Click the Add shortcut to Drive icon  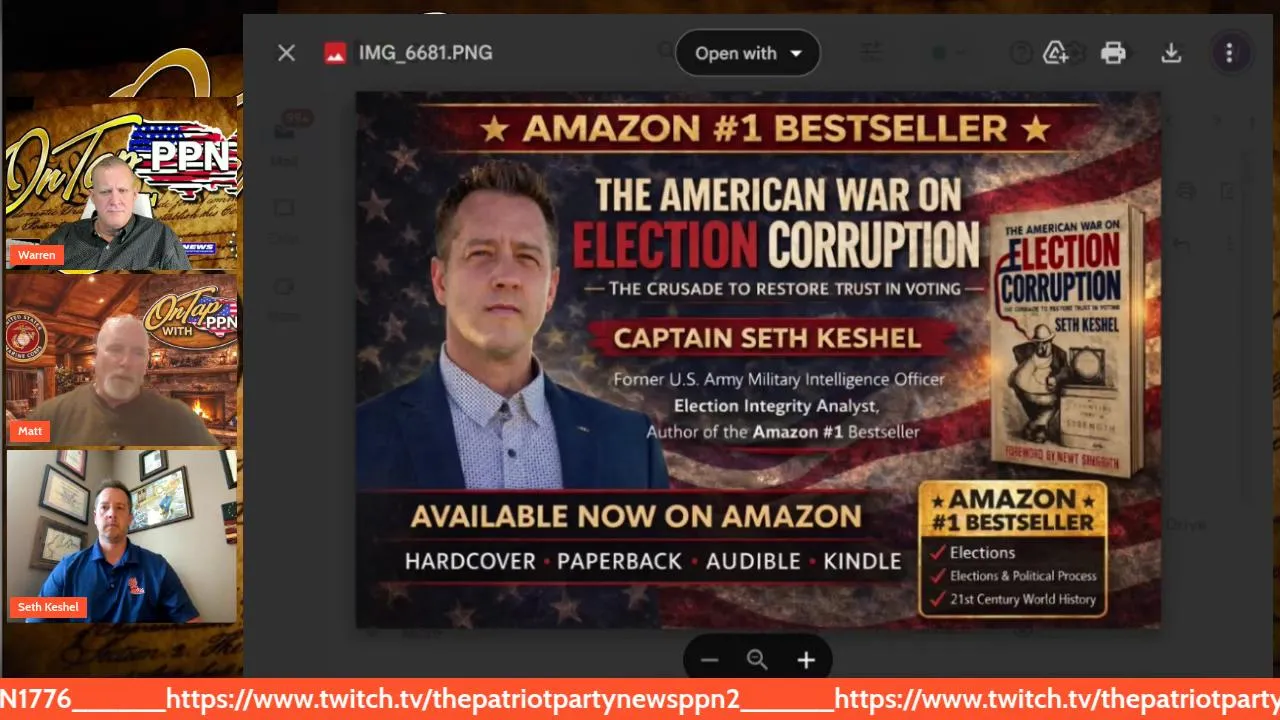[1056, 53]
